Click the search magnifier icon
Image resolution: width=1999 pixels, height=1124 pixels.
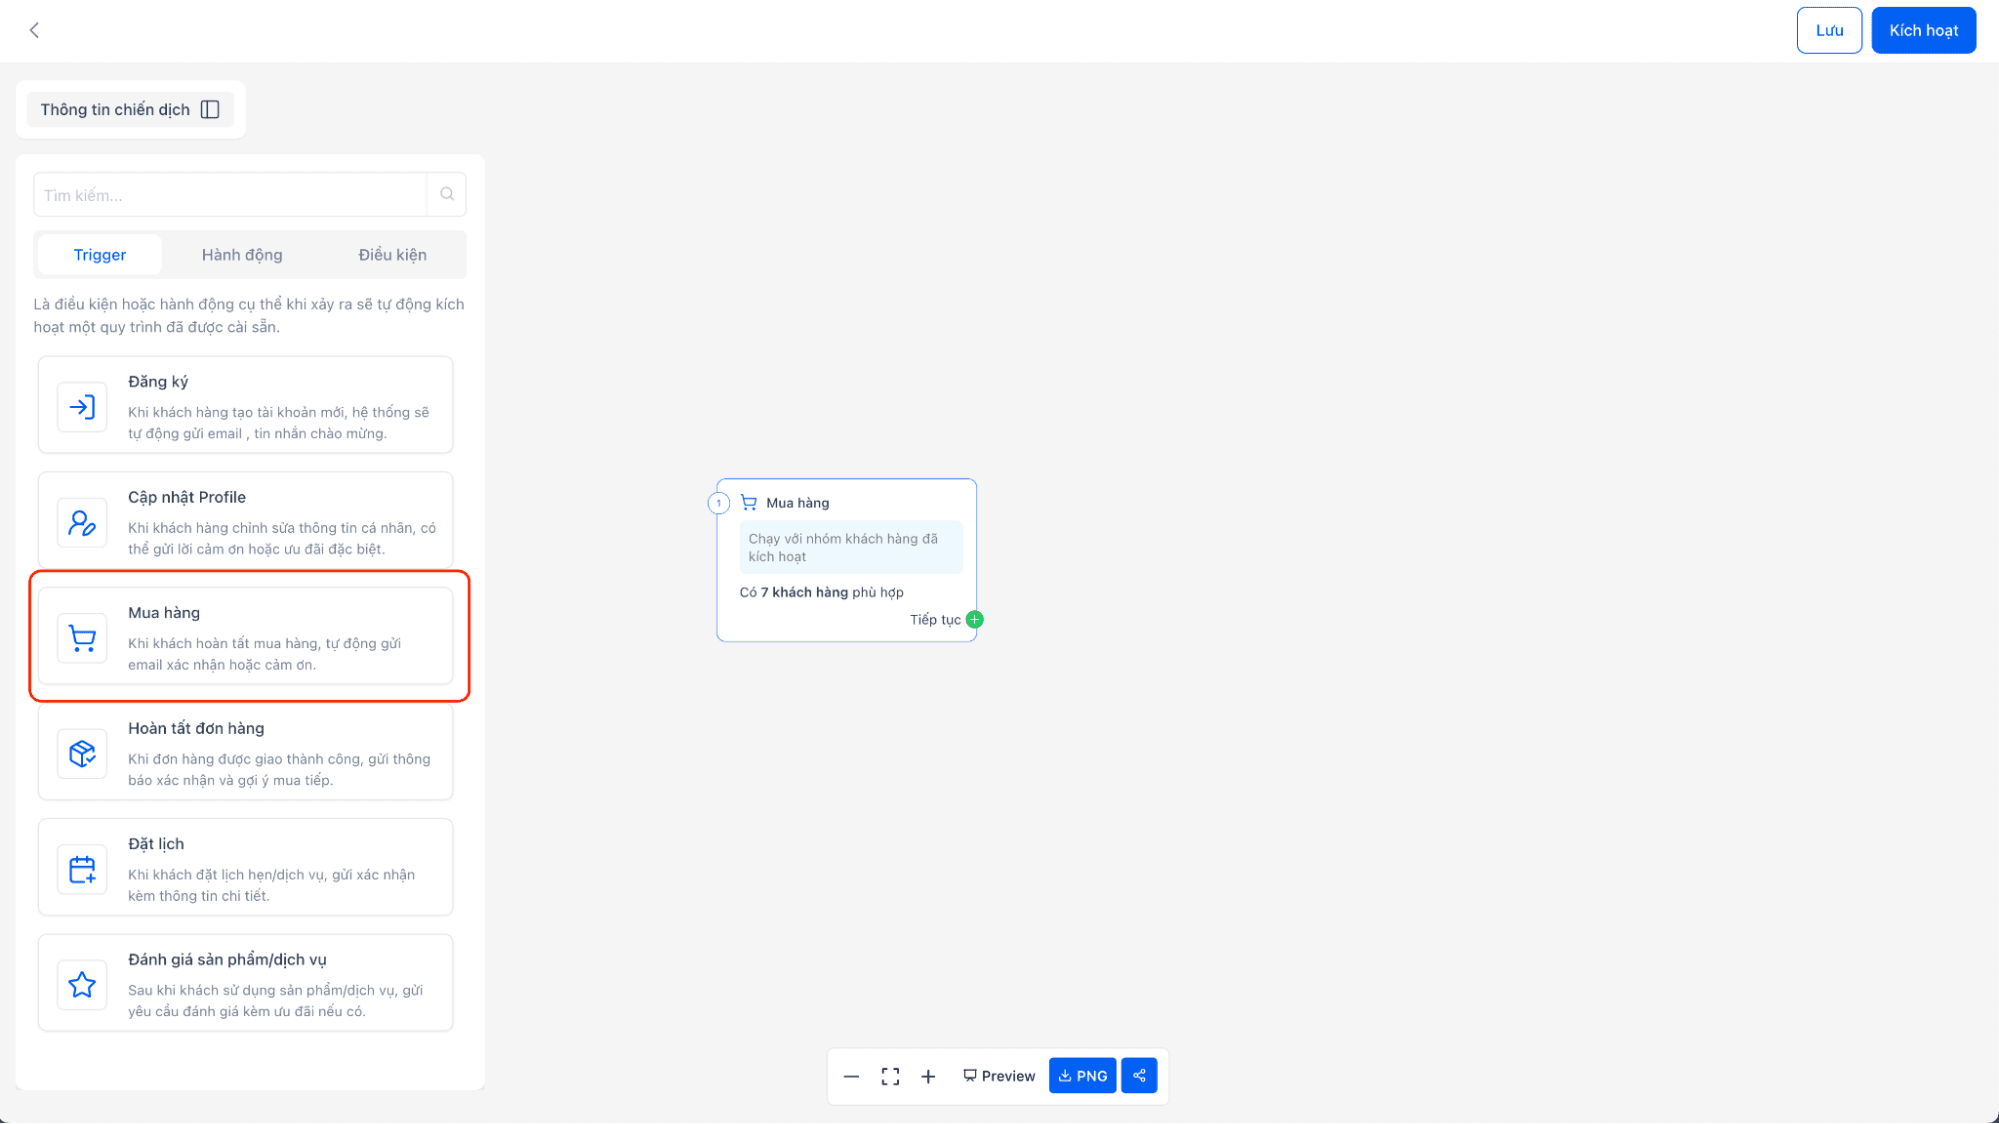tap(446, 193)
